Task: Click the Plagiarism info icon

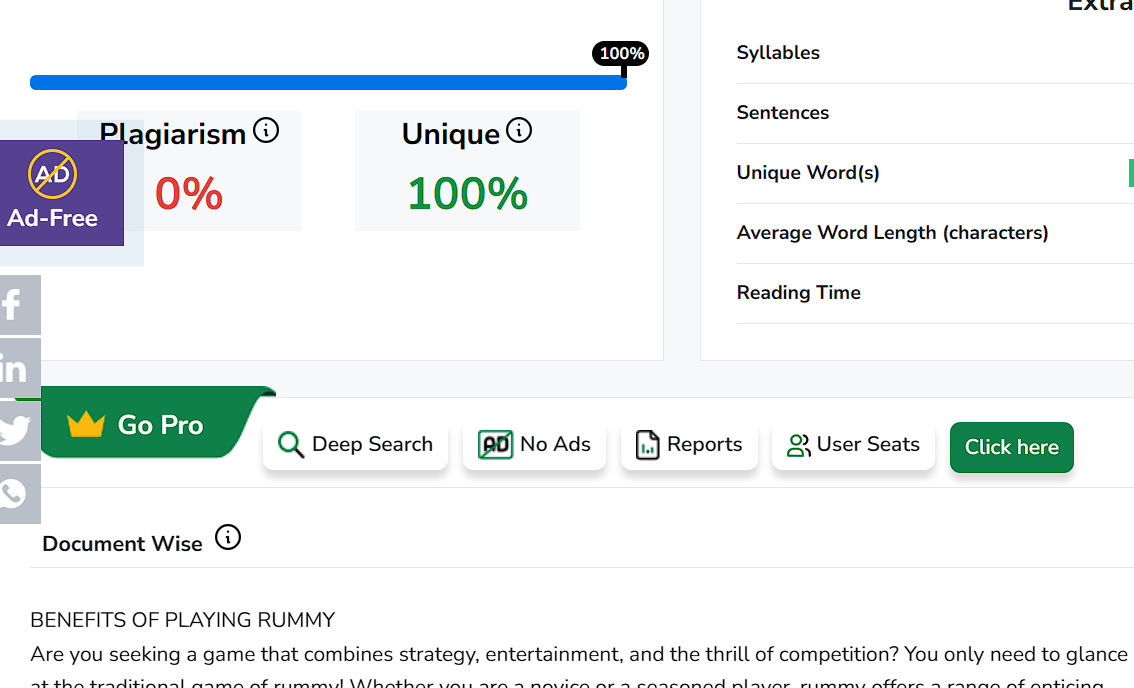Action: [266, 131]
